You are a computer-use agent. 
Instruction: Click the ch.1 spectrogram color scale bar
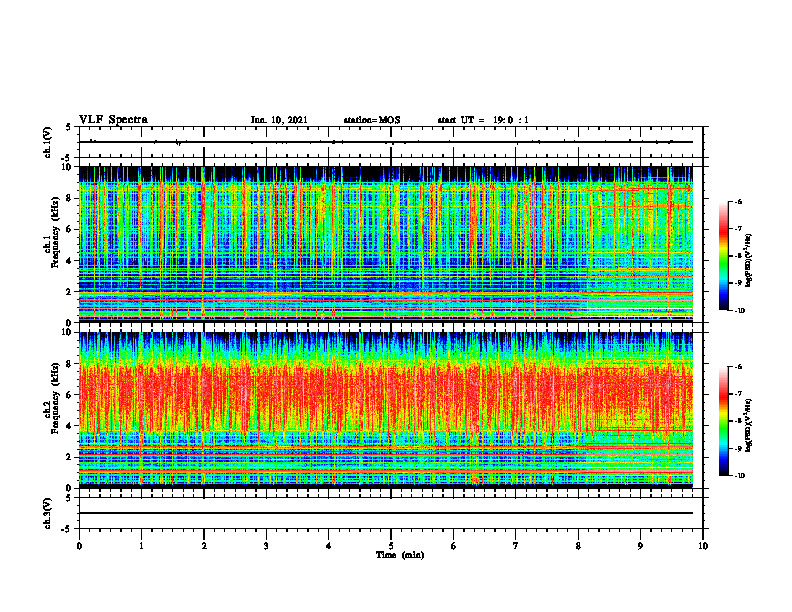tap(723, 256)
